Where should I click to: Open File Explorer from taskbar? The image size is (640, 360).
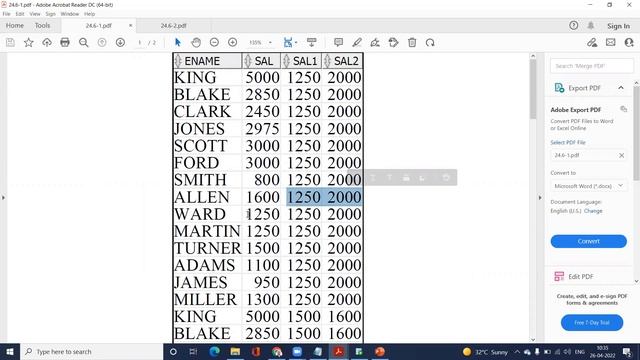235,351
